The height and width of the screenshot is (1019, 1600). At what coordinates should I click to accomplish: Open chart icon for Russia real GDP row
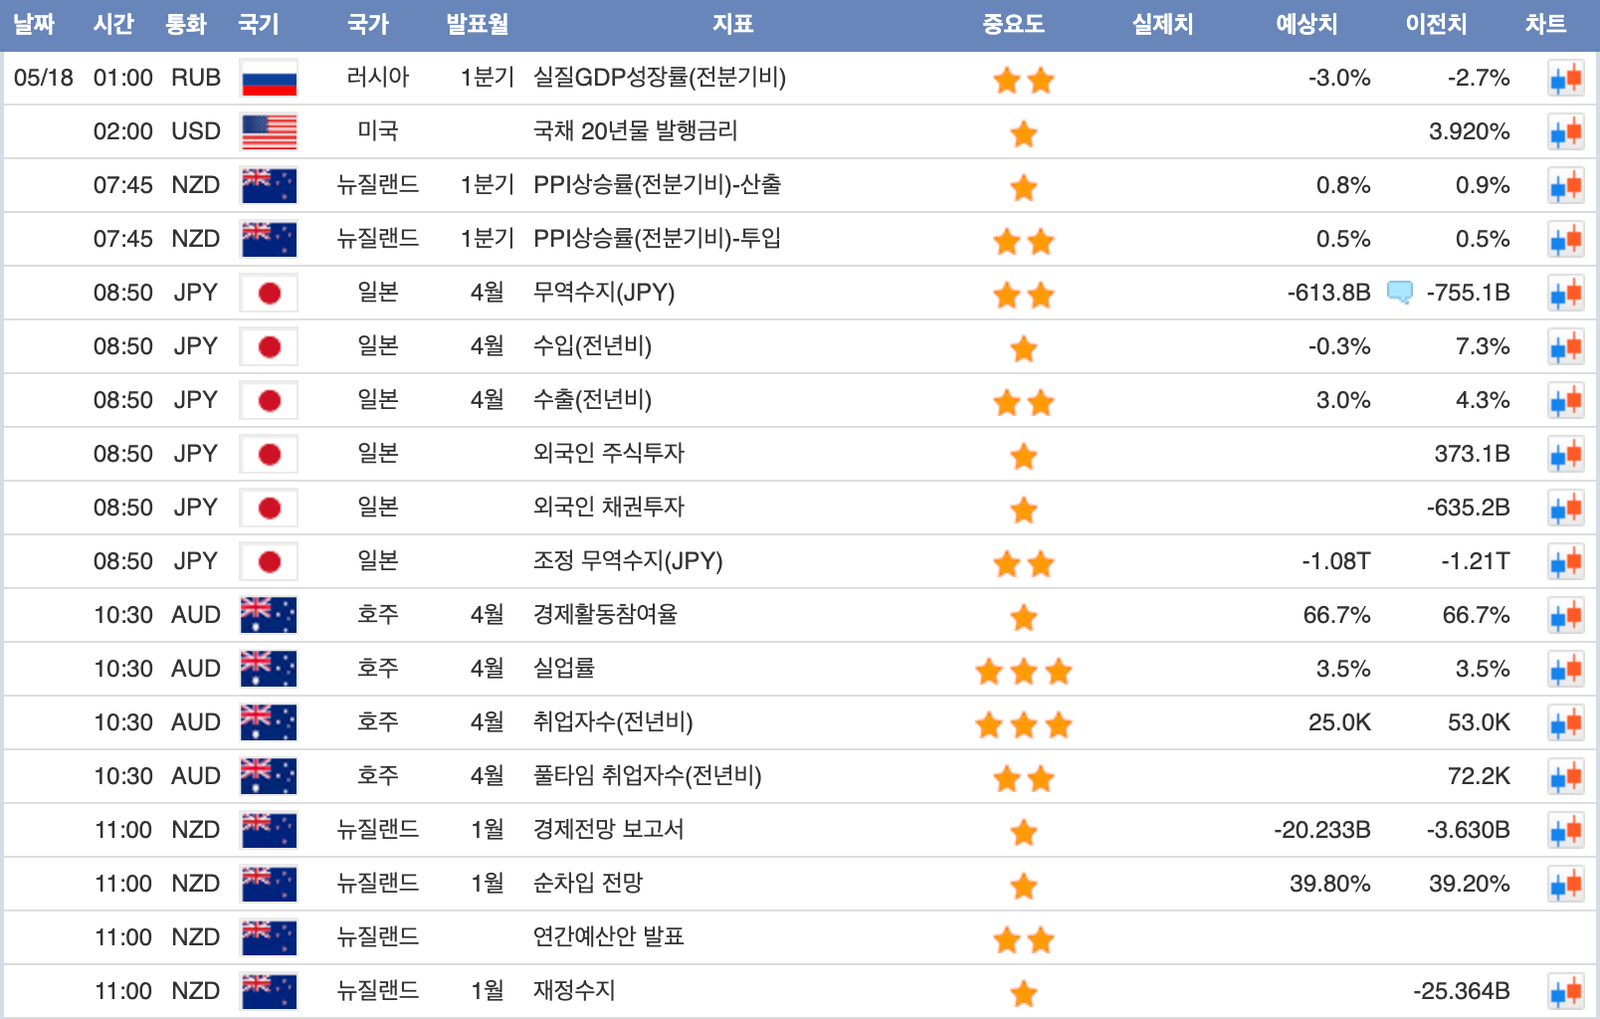1566,78
